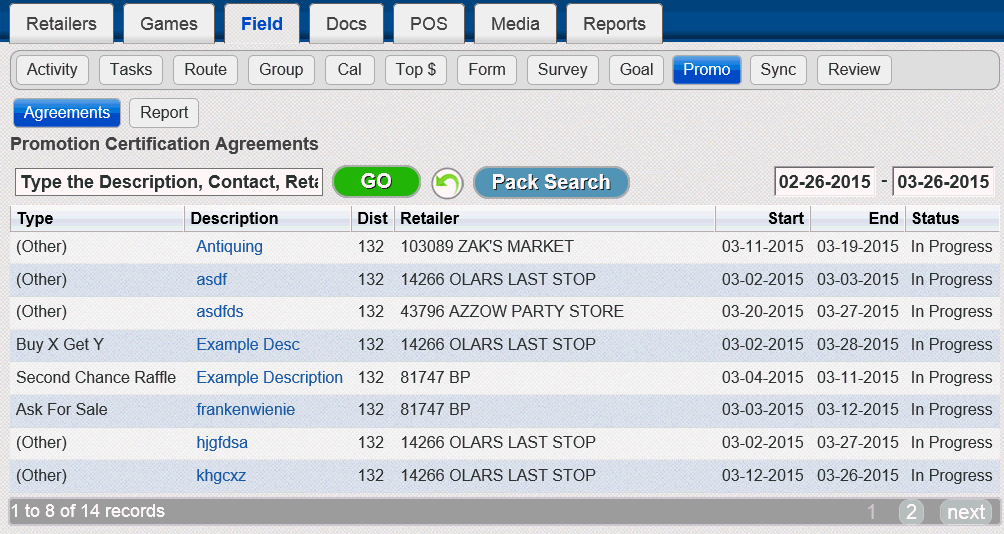
Task: Open the Media tab
Action: click(x=515, y=24)
